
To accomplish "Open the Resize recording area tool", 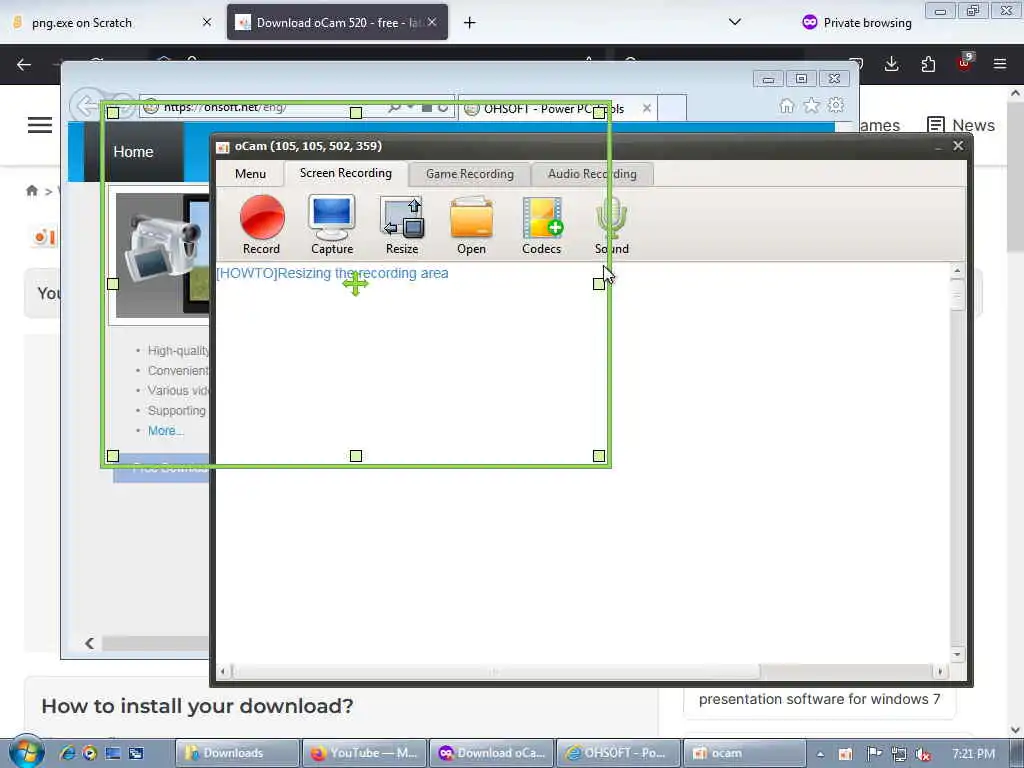I will [x=402, y=224].
